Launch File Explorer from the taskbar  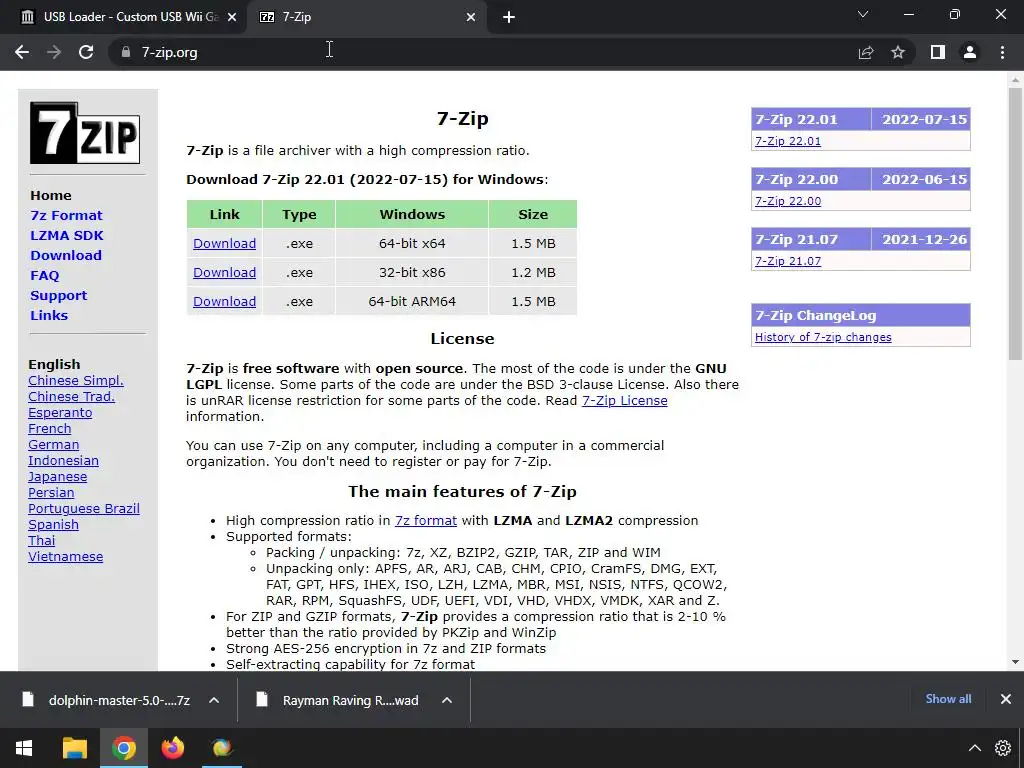[74, 748]
